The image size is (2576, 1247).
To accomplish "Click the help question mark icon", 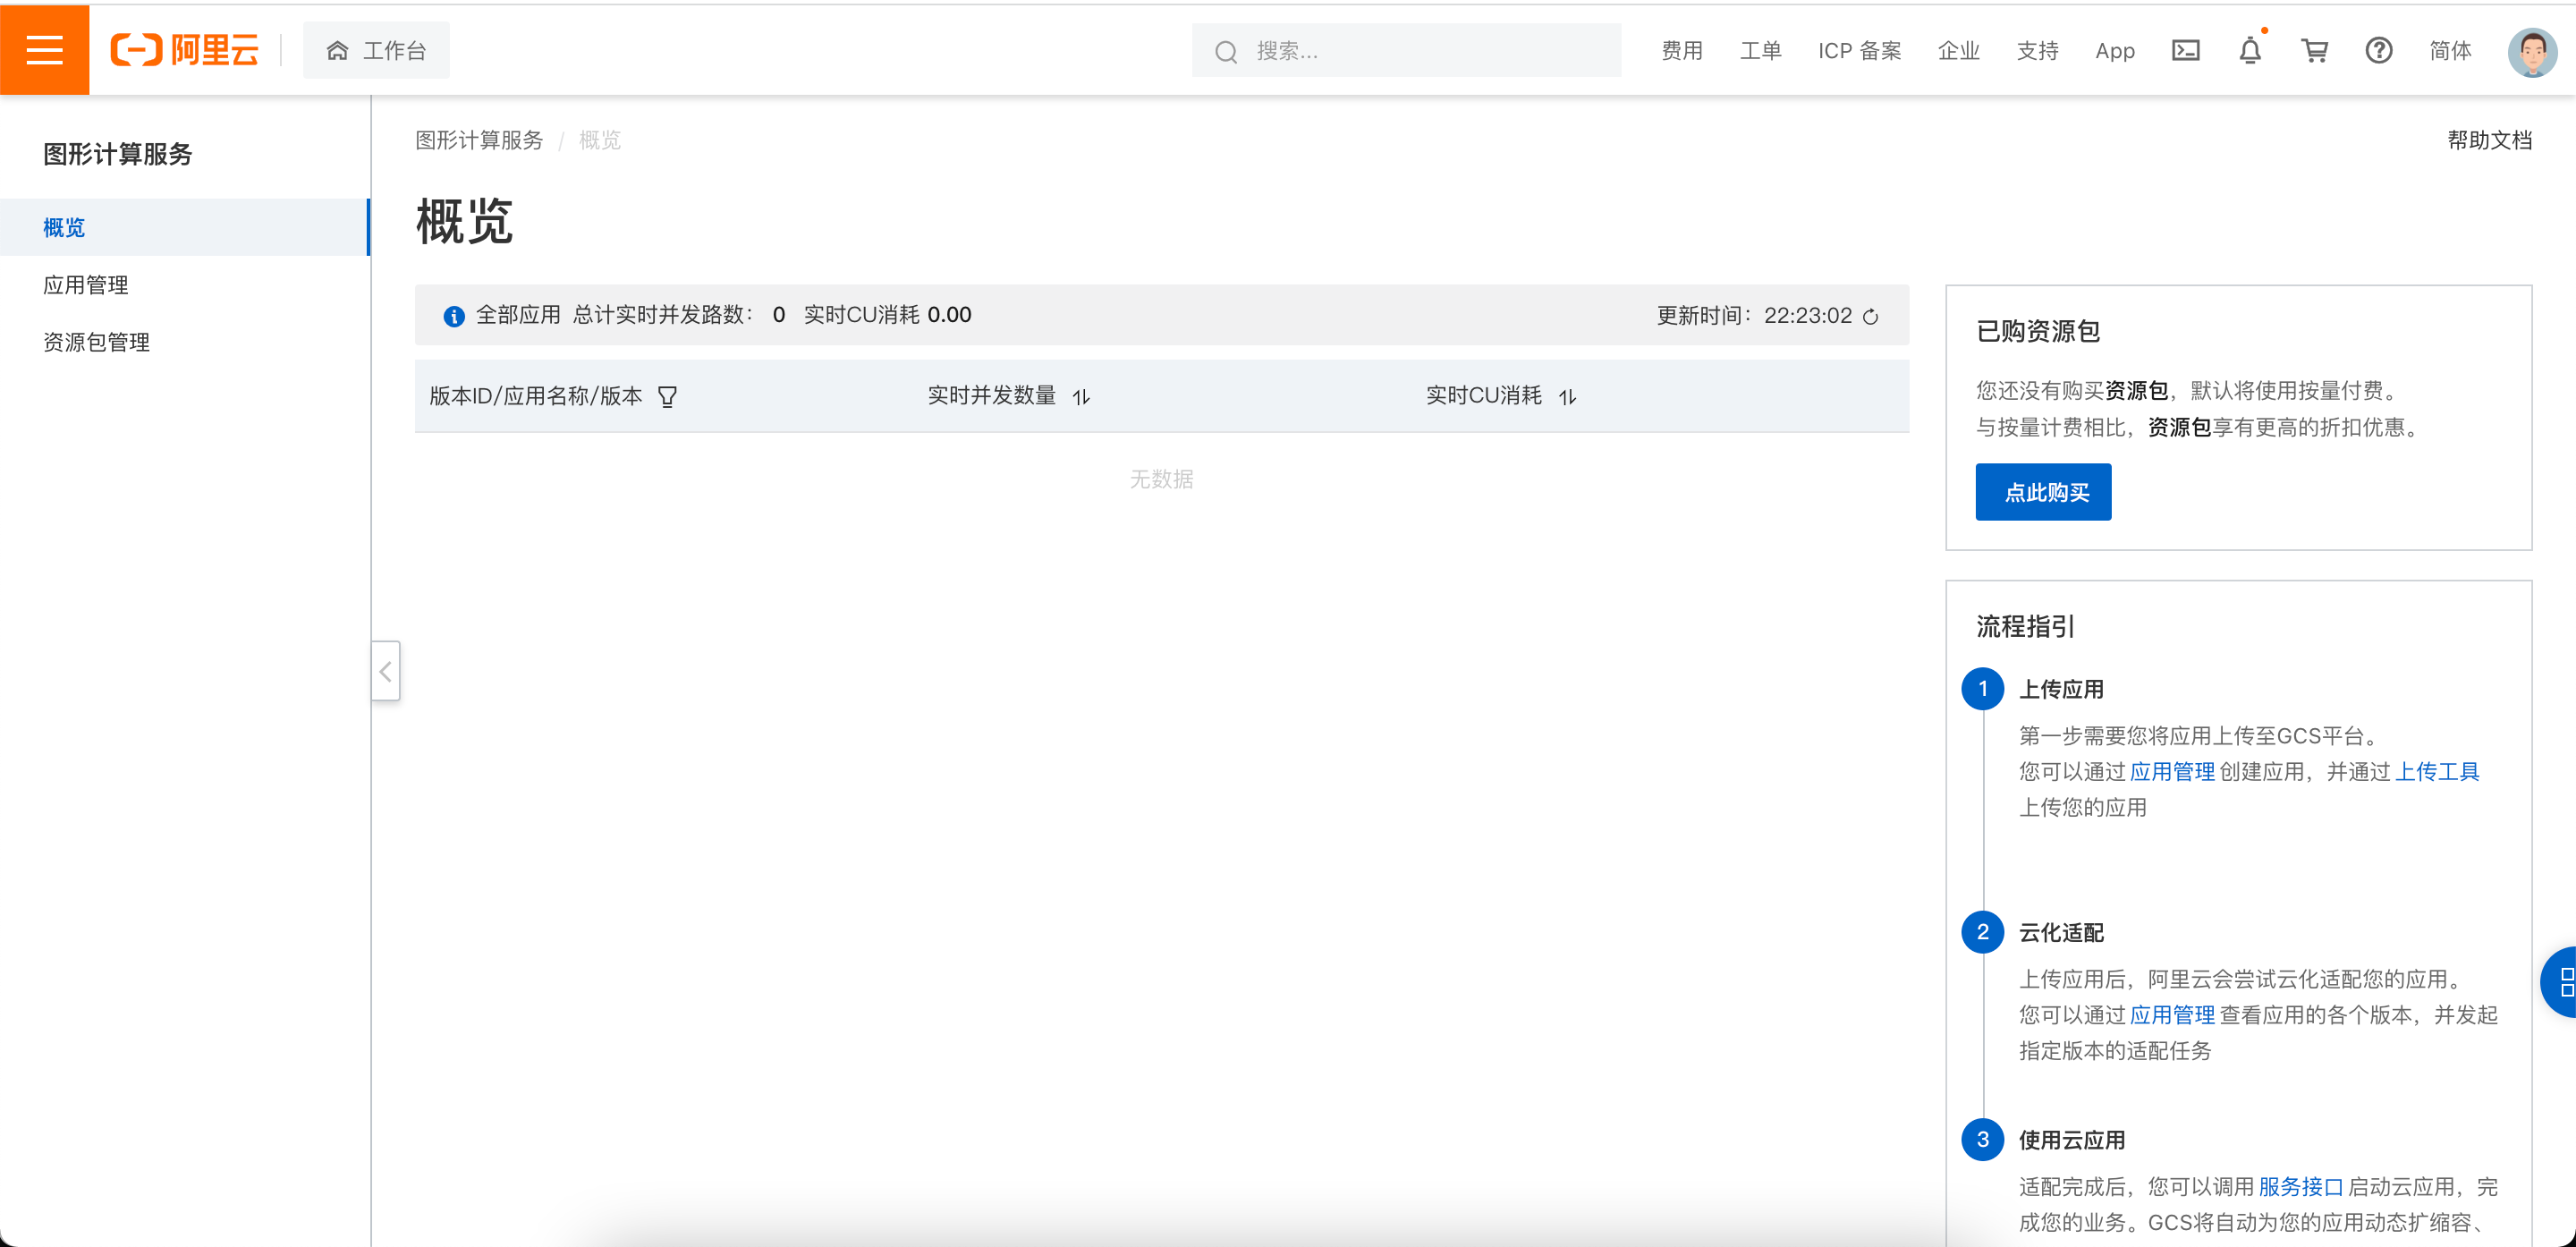I will tap(2378, 50).
